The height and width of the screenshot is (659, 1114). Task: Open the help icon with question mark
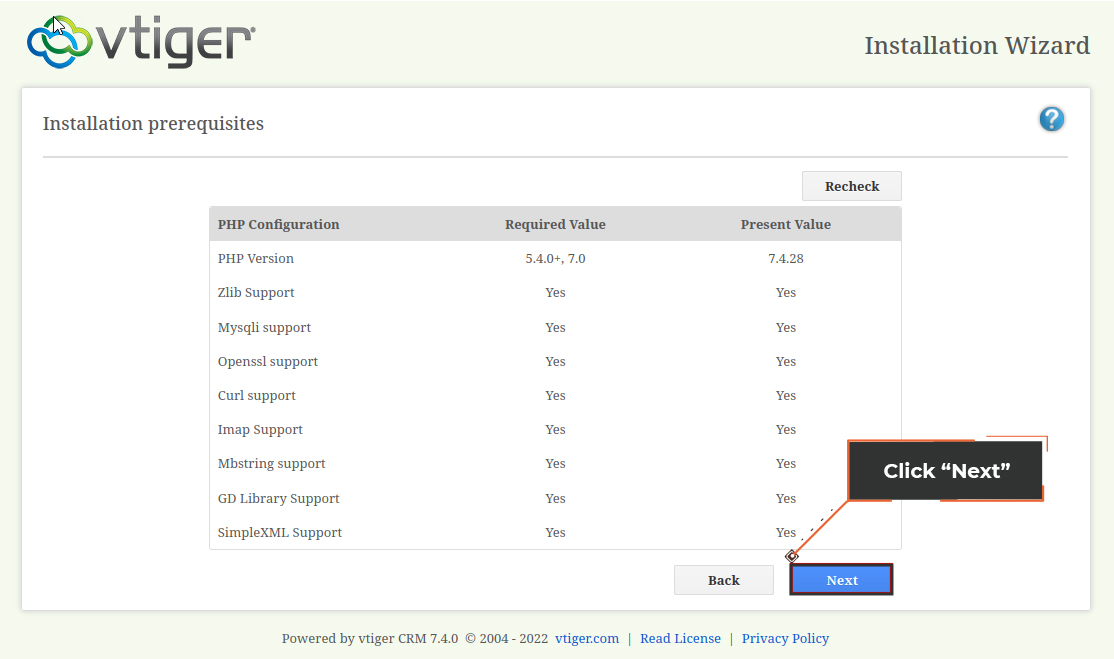1051,119
